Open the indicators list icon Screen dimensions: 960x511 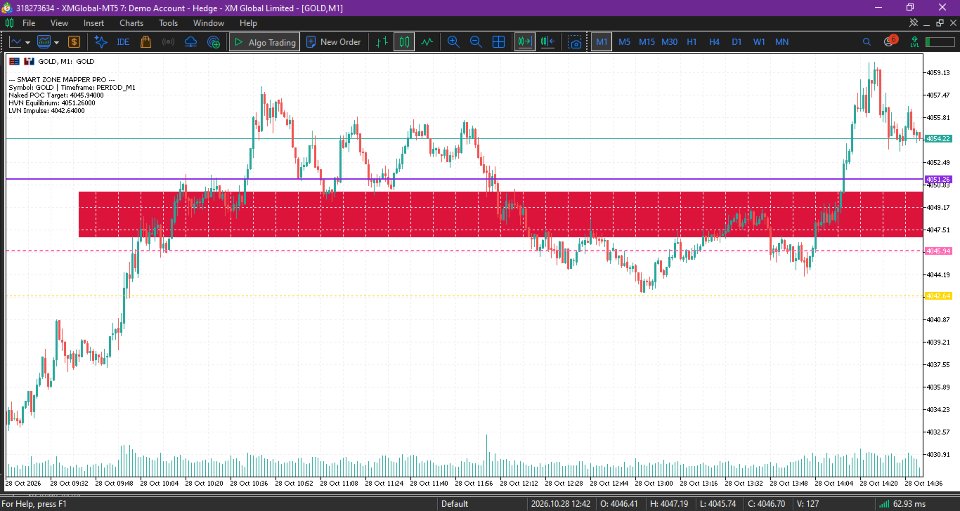[44, 42]
